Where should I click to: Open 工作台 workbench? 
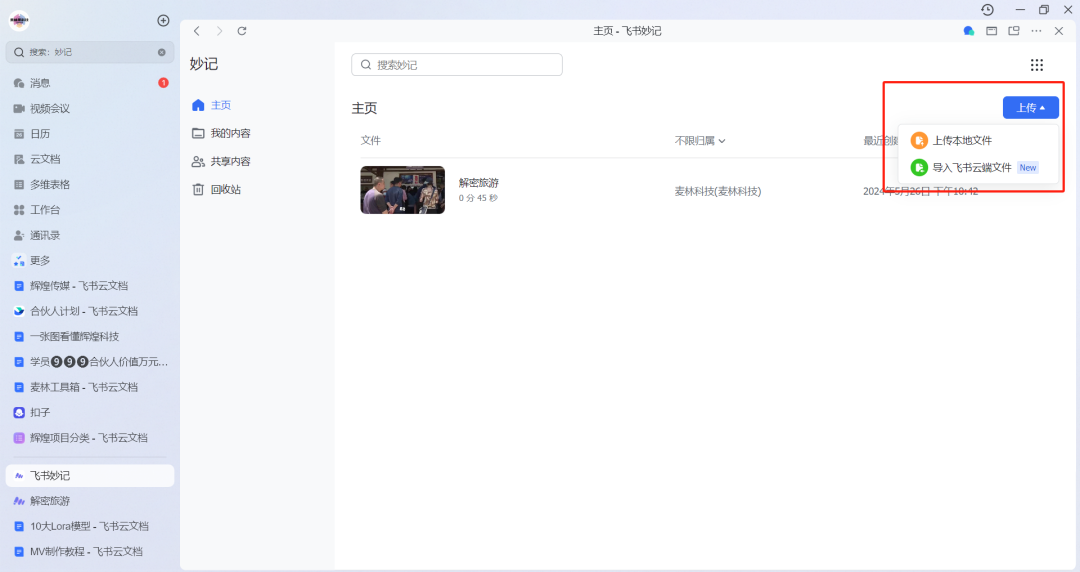click(90, 210)
